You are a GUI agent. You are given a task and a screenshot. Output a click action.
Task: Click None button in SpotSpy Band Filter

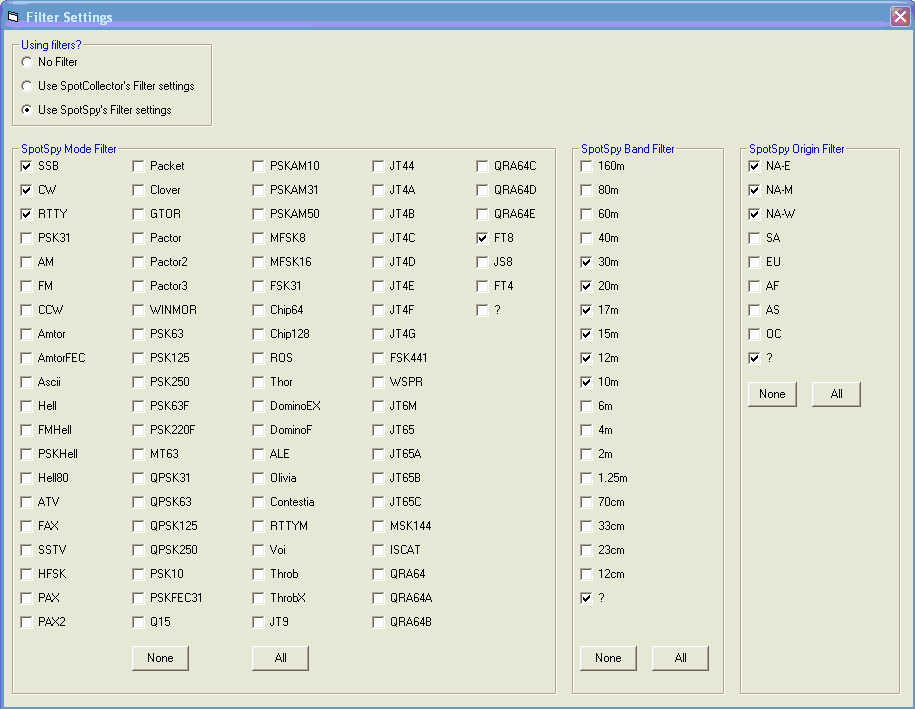pyautogui.click(x=608, y=658)
